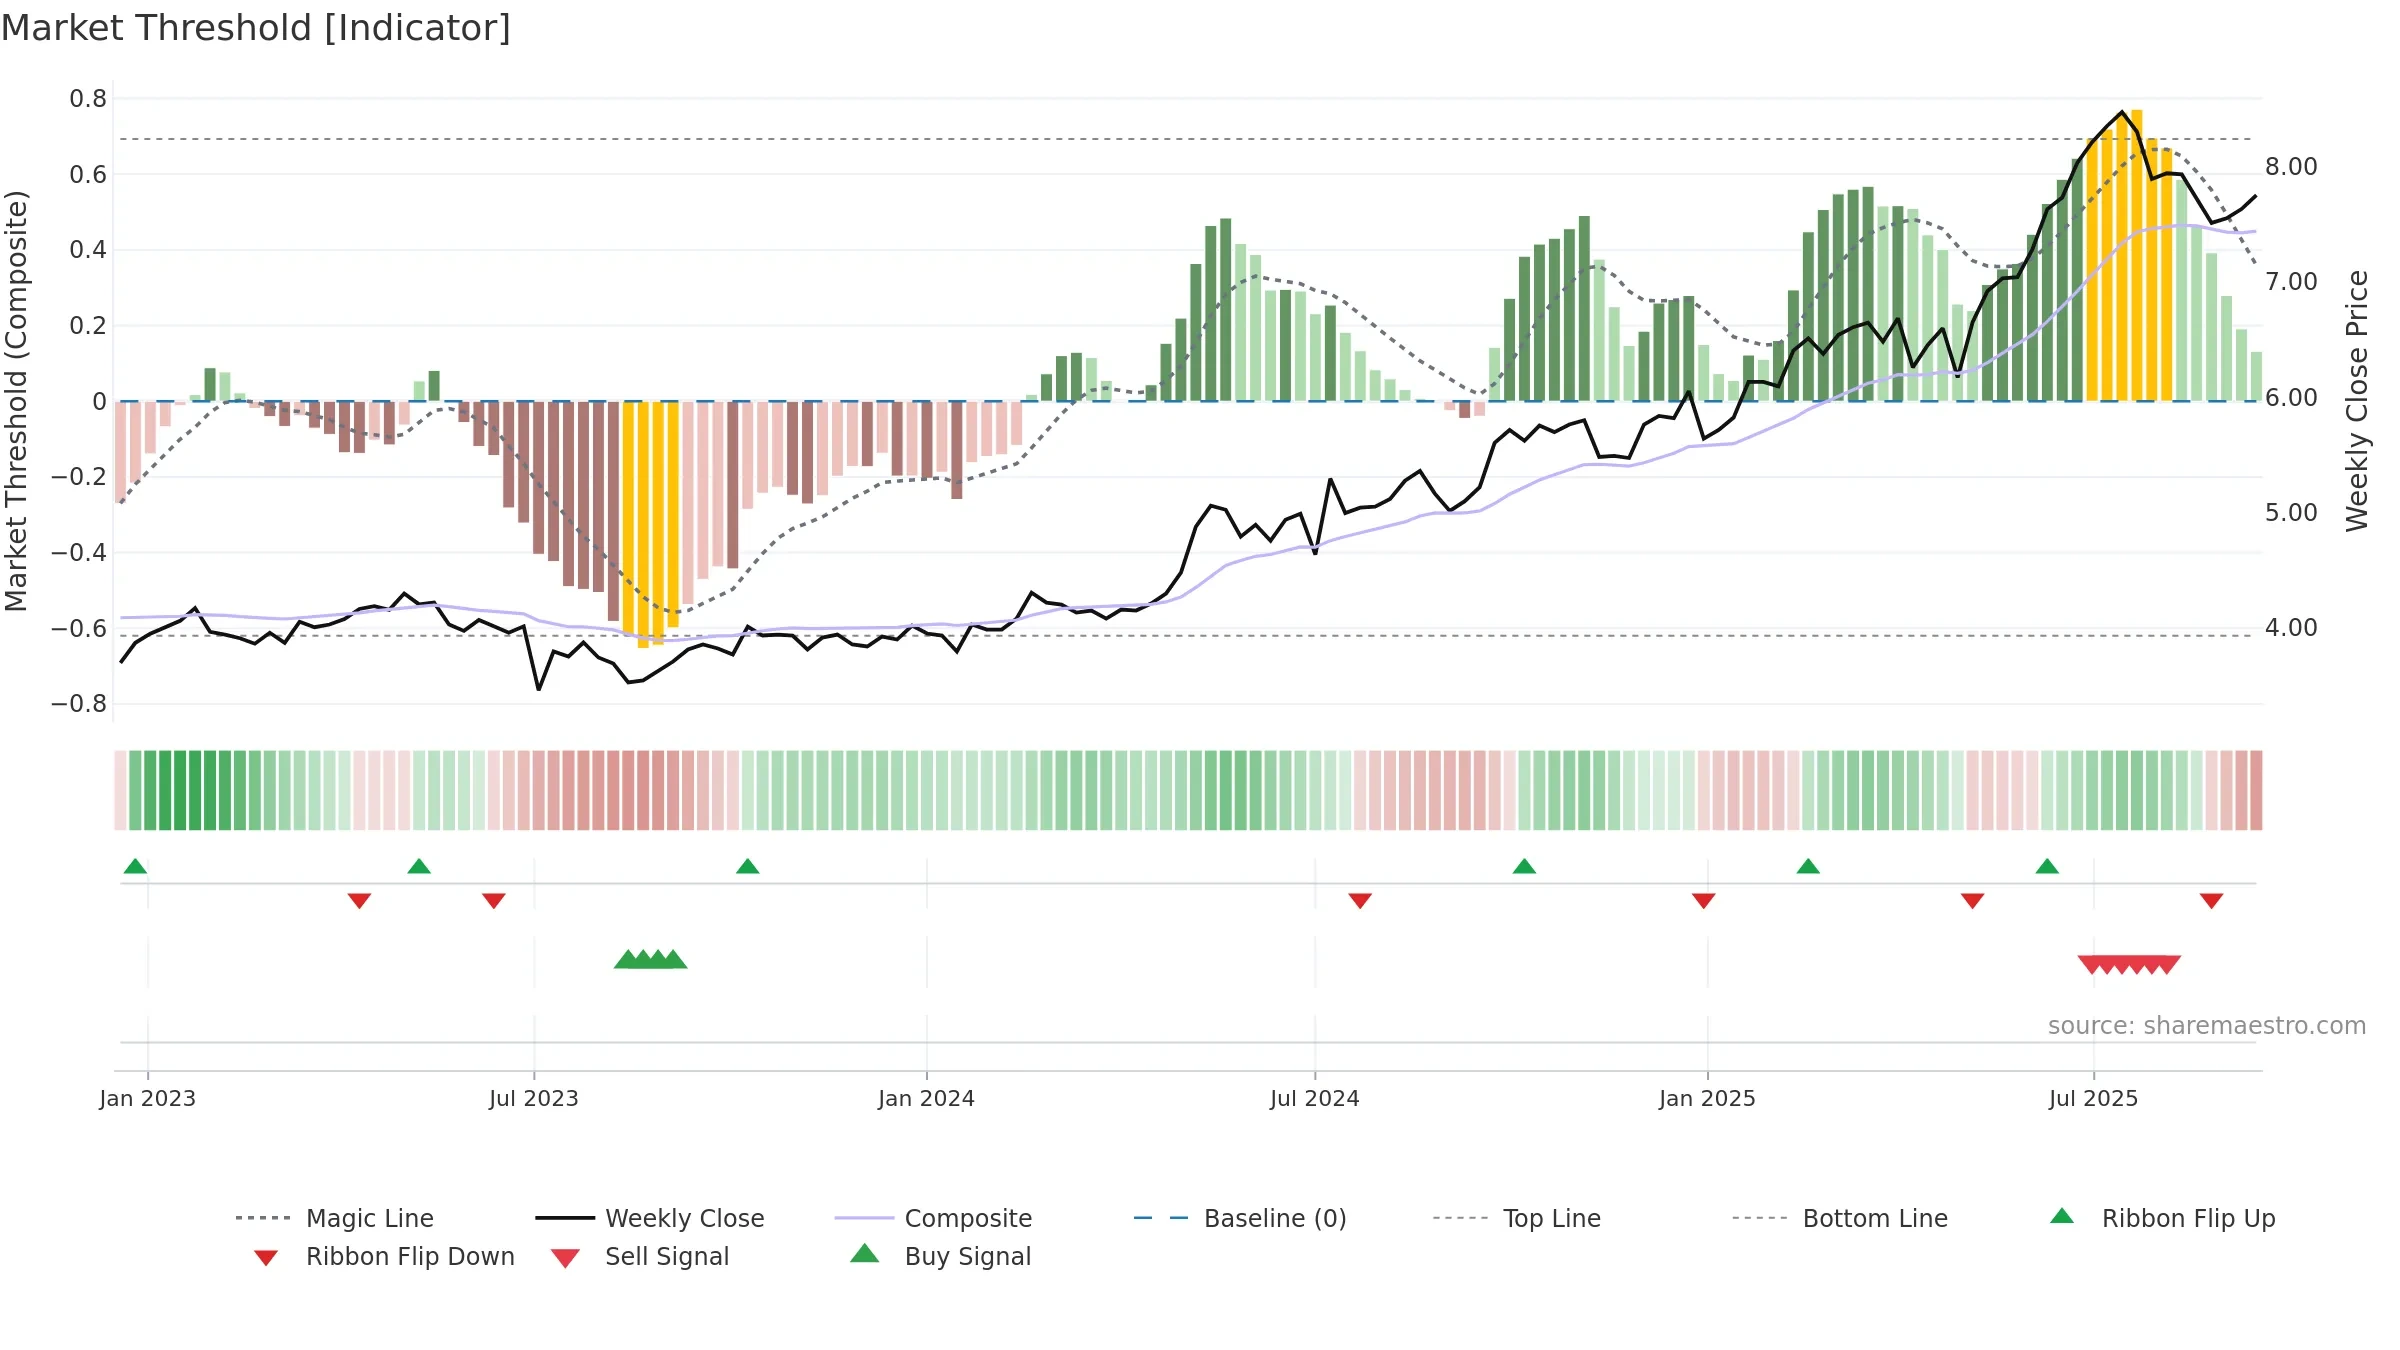Viewport: 2400px width, 1350px height.
Task: Click the Ribbon Flip Up marker near February 2025
Action: pos(1808,866)
